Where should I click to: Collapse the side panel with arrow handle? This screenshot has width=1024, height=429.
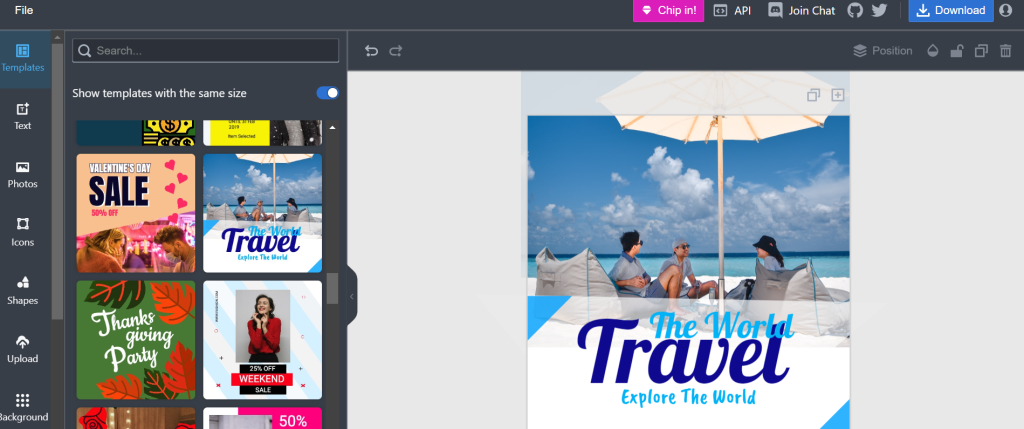click(352, 296)
